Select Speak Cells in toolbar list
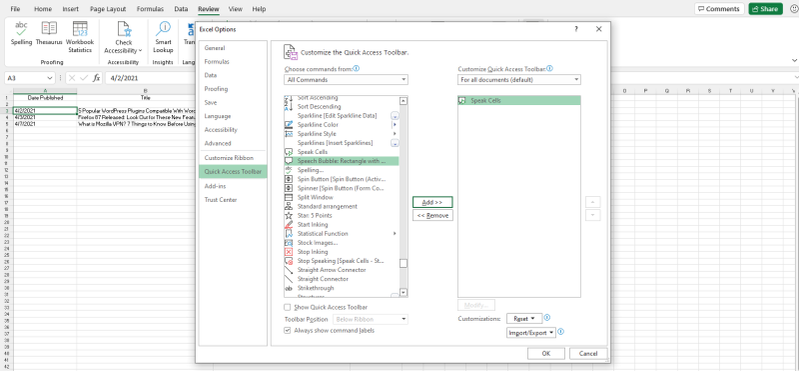This screenshot has height=371, width=799. click(519, 100)
